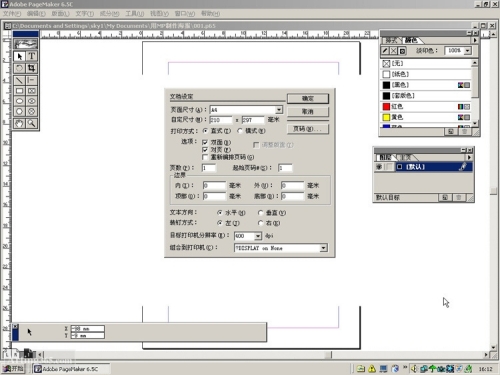
Task: Select the Zoom magnifier tool
Action: [x=31, y=123]
